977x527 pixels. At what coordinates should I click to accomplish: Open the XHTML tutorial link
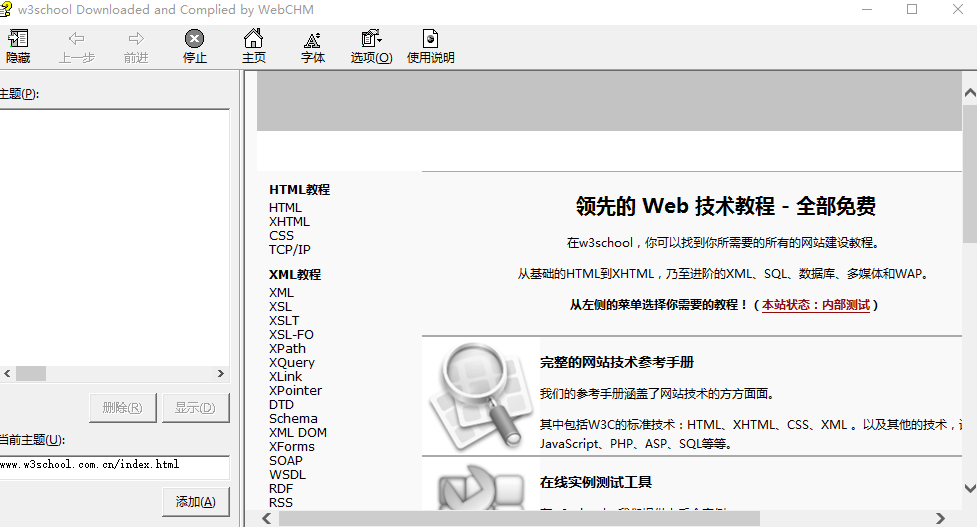tap(289, 222)
